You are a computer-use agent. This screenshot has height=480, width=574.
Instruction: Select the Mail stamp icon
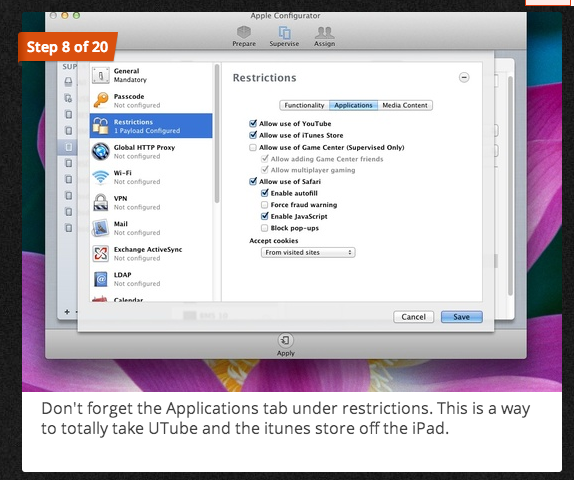[101, 228]
